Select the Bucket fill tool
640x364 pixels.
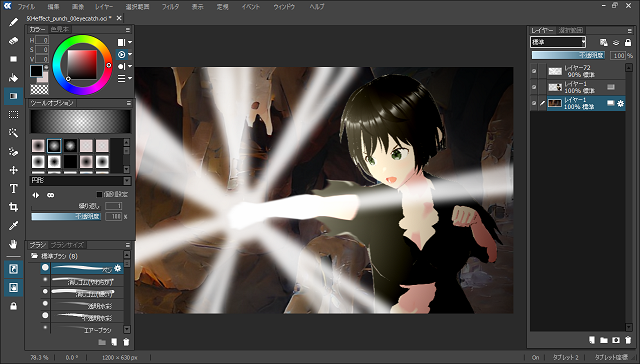13,78
